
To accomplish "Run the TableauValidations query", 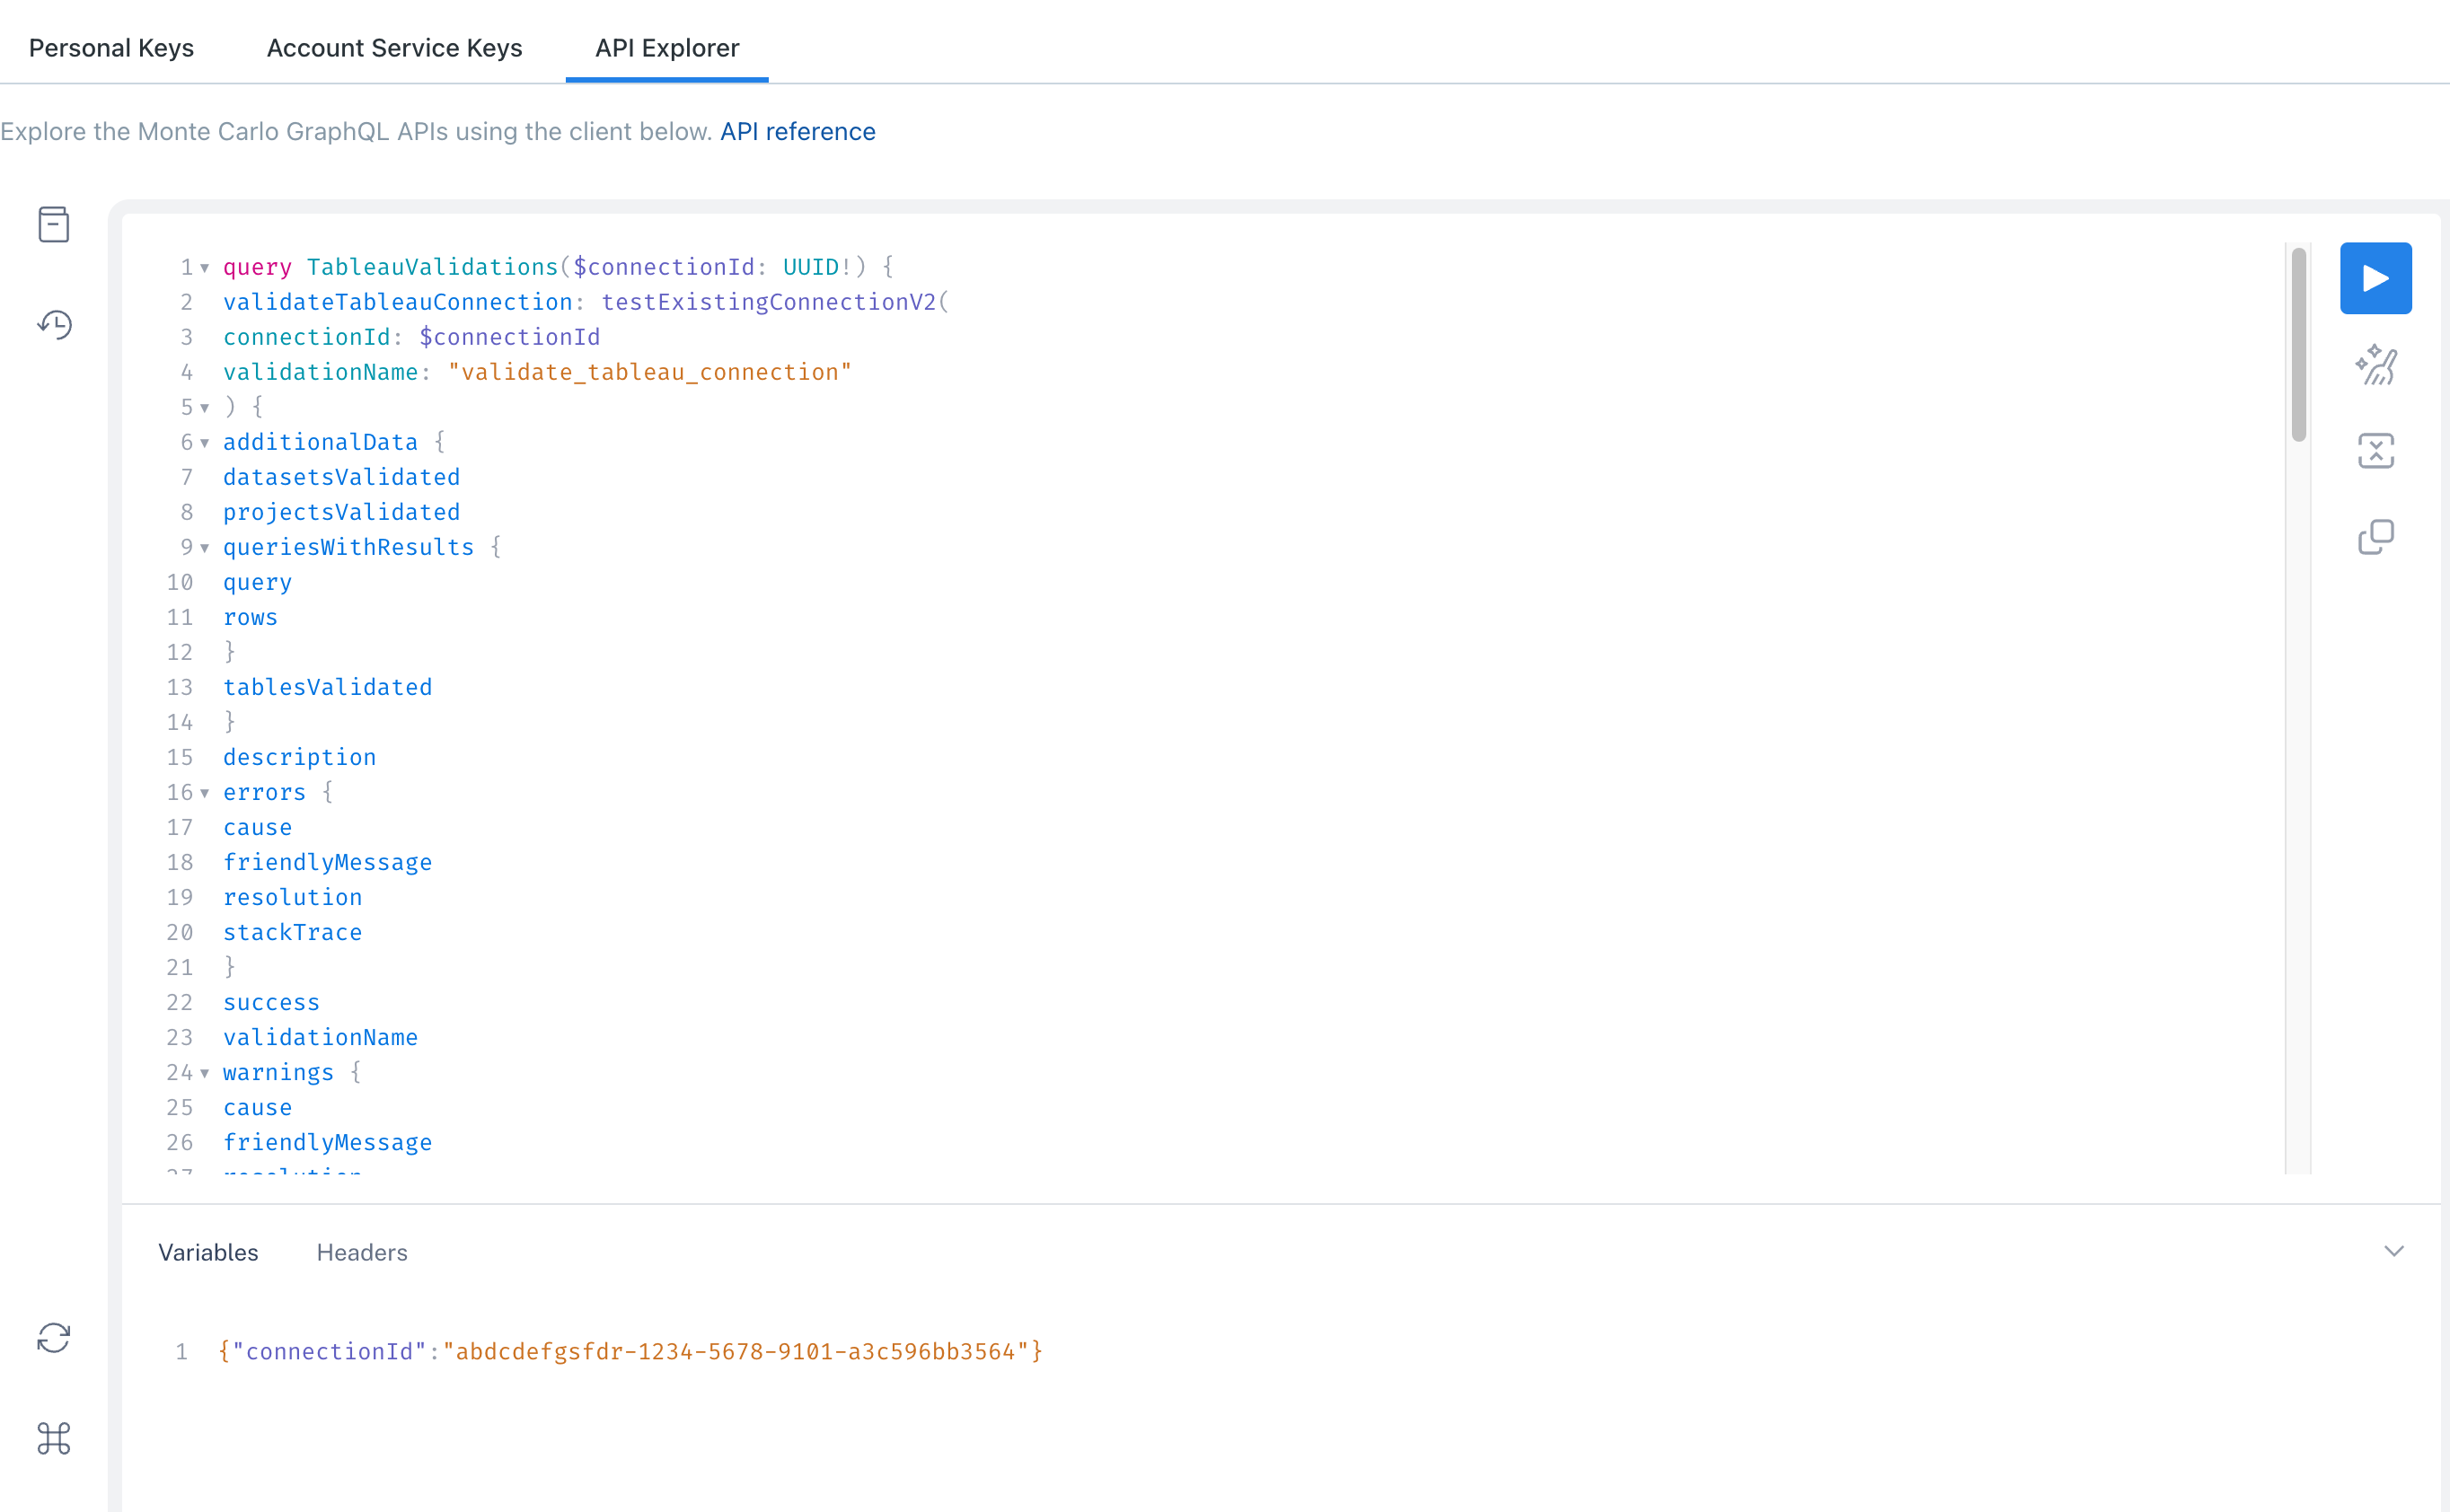I will pos(2376,277).
